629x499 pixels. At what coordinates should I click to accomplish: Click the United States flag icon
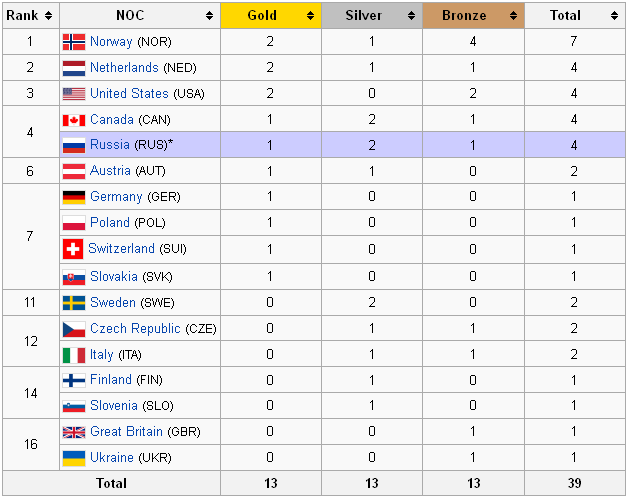73,94
